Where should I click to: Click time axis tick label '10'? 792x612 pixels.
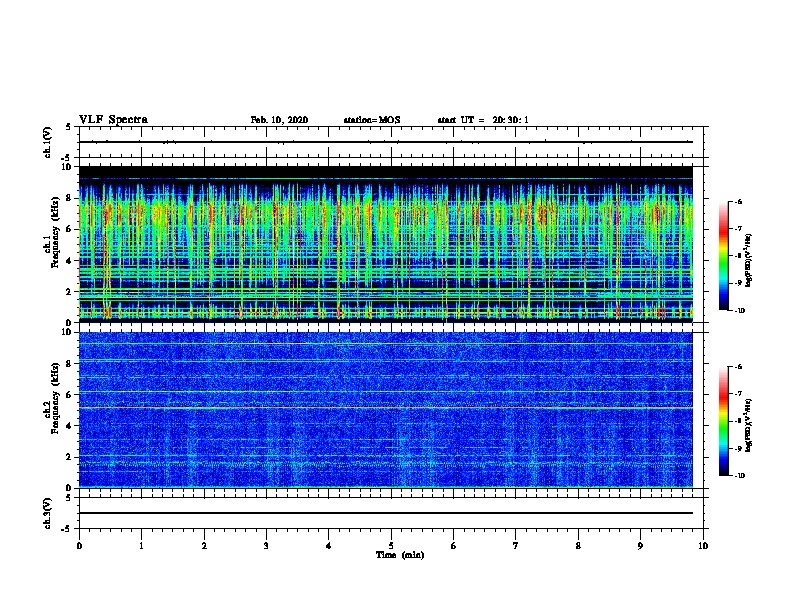click(x=703, y=545)
